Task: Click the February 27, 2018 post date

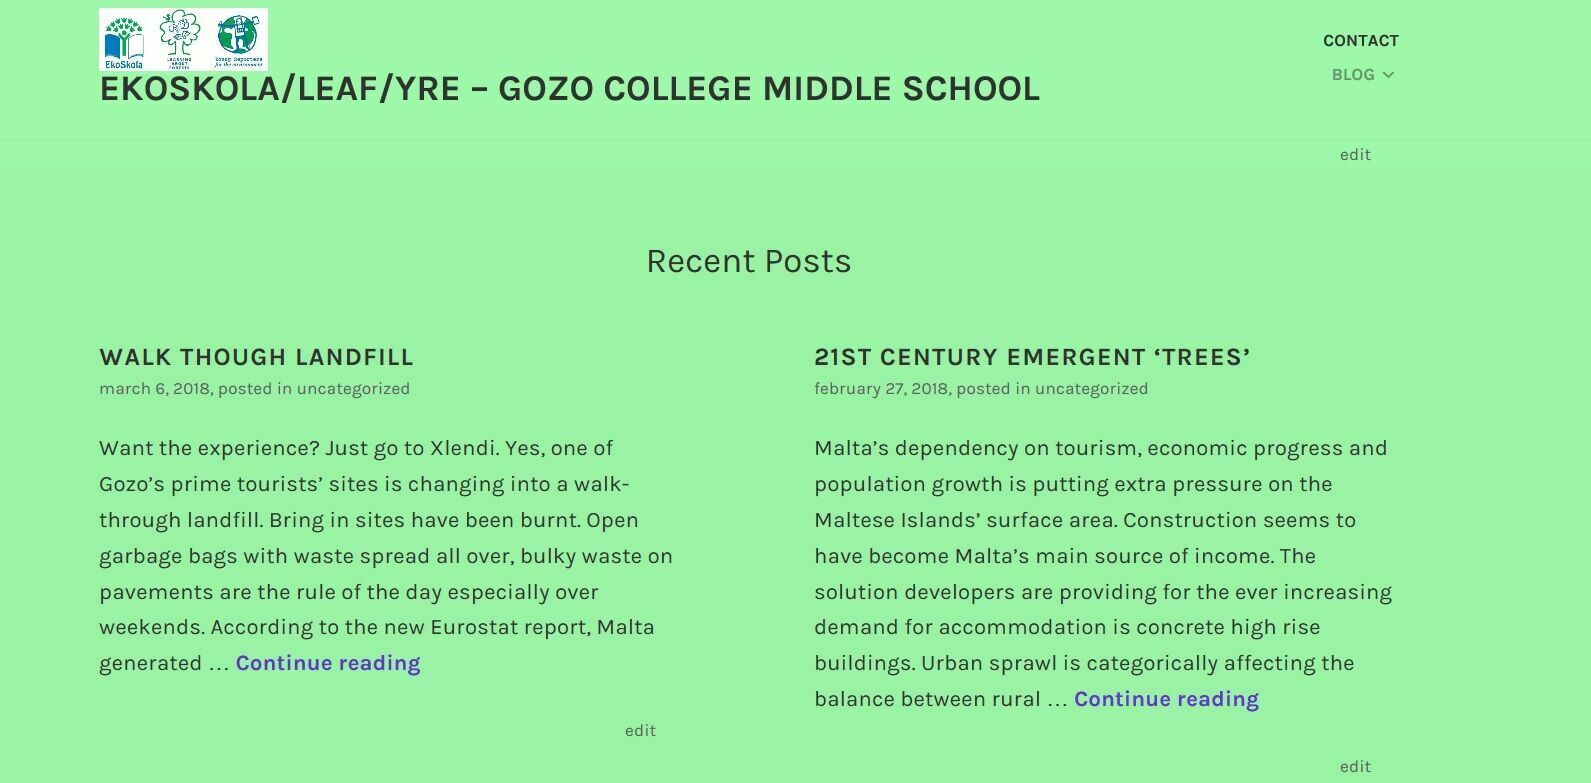Action: click(x=881, y=389)
